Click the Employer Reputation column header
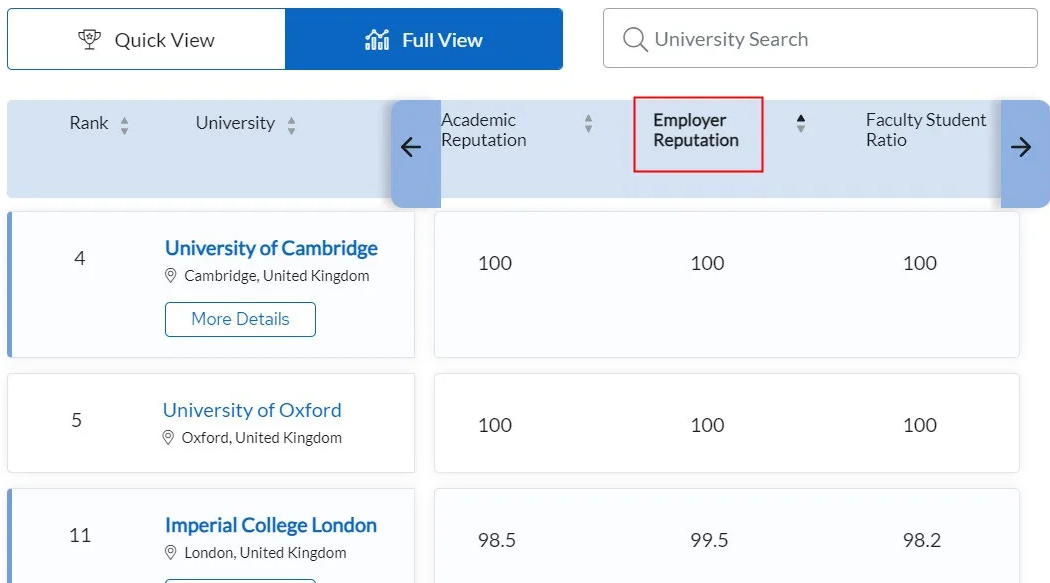1050x583 pixels. [696, 130]
